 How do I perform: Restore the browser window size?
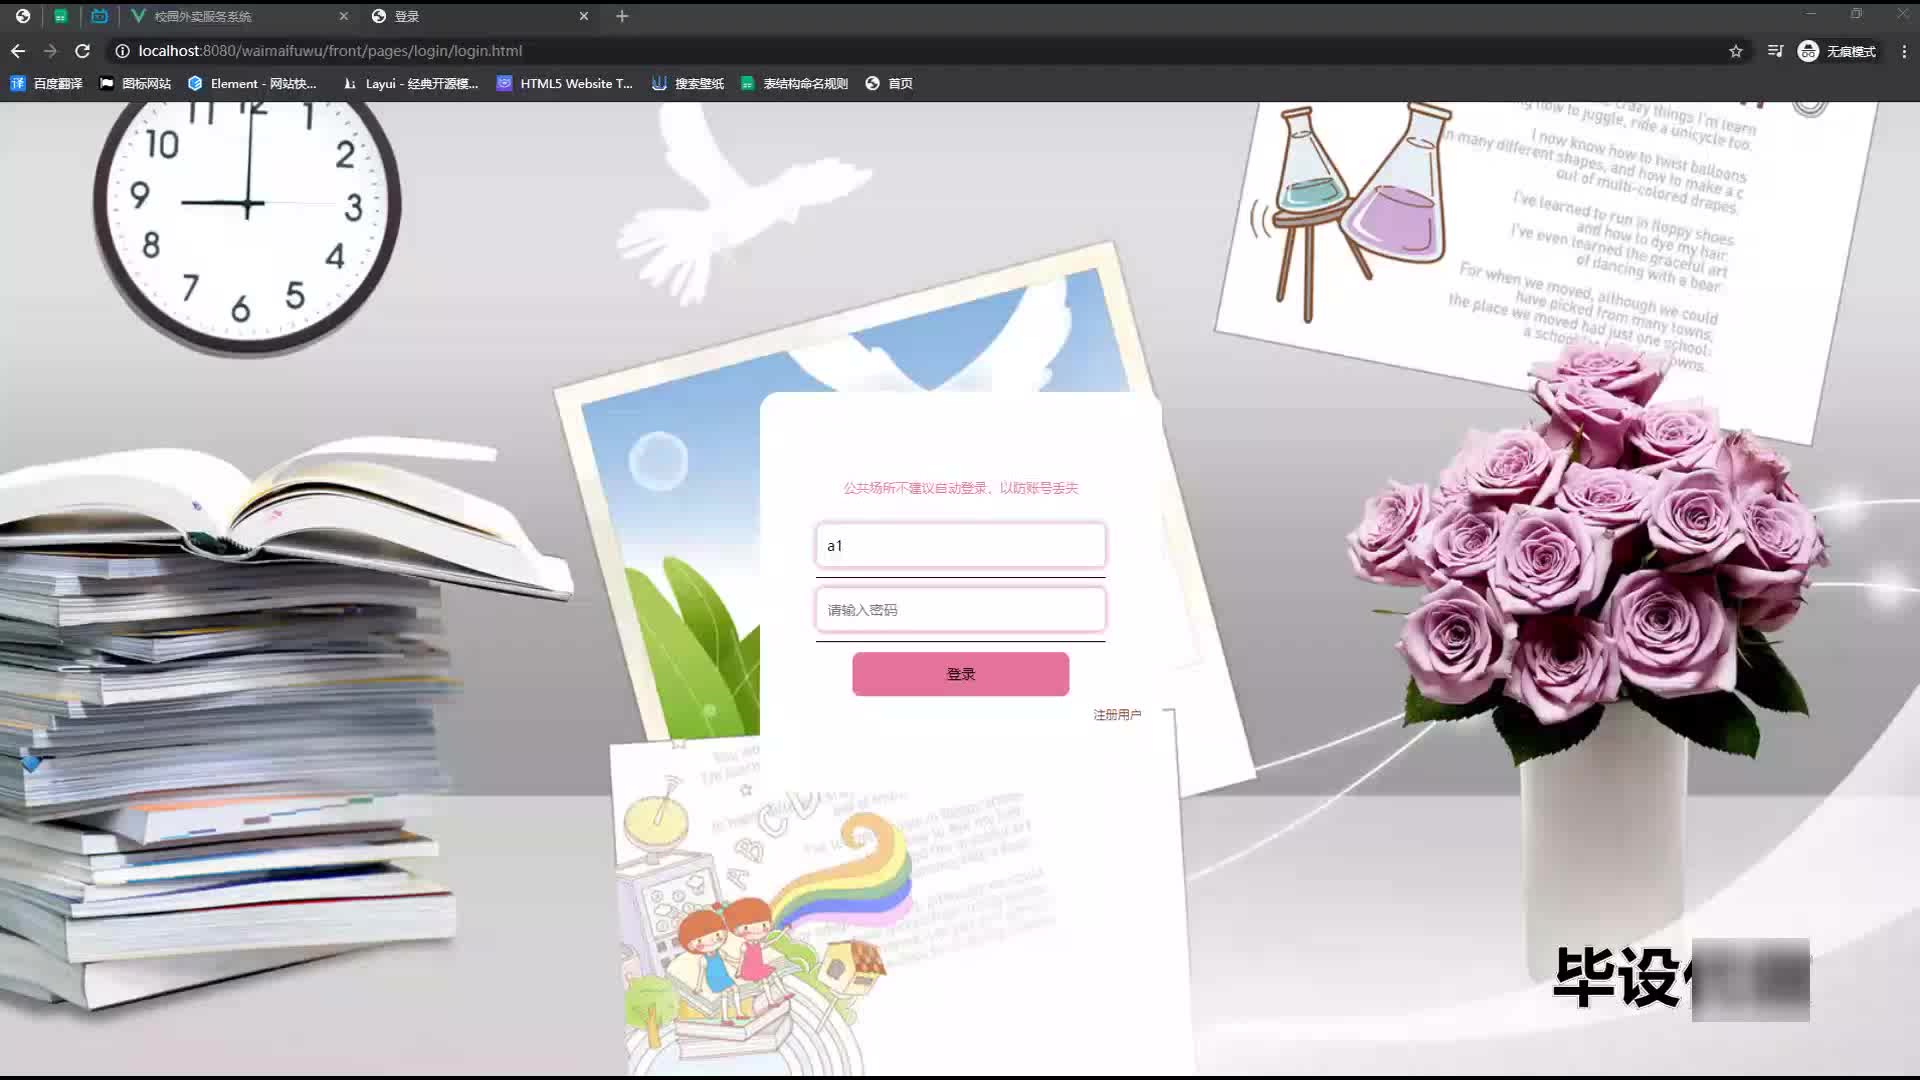pyautogui.click(x=1856, y=14)
